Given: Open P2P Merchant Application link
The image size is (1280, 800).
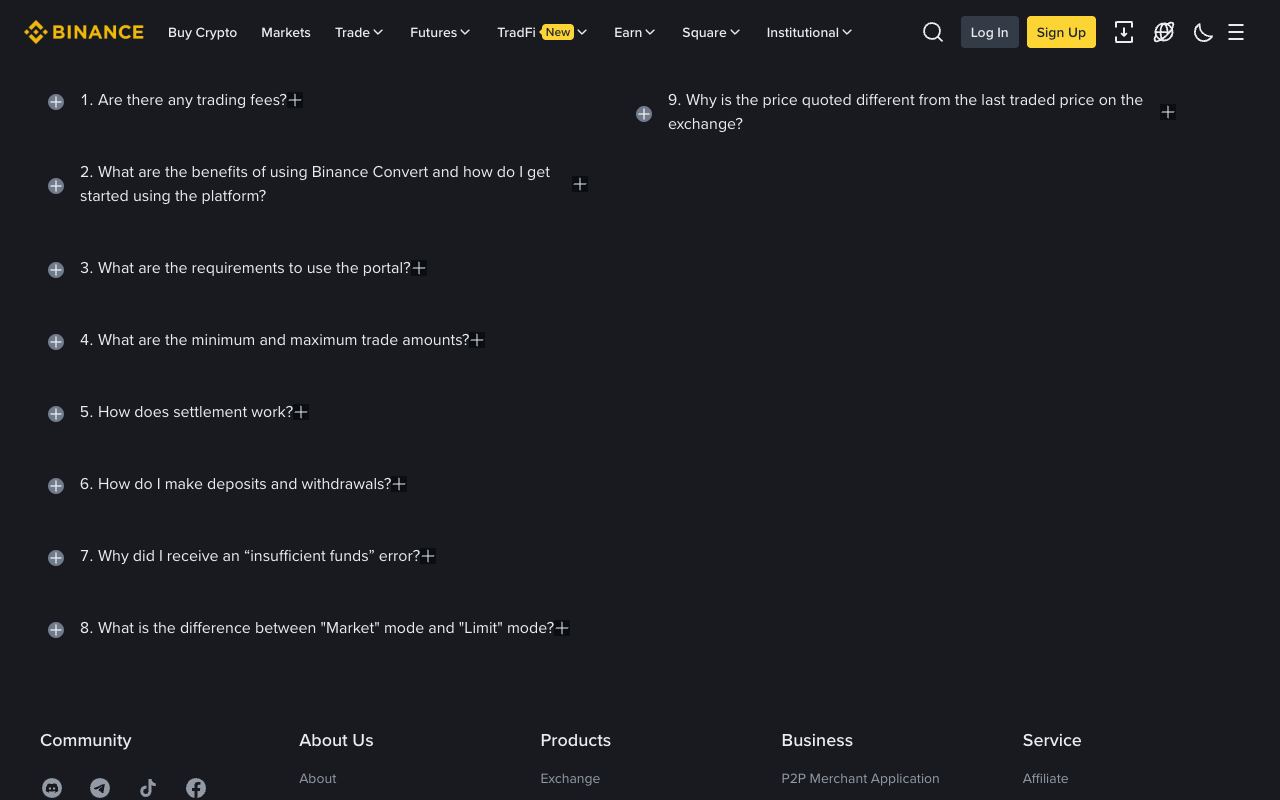Looking at the screenshot, I should pos(860,778).
